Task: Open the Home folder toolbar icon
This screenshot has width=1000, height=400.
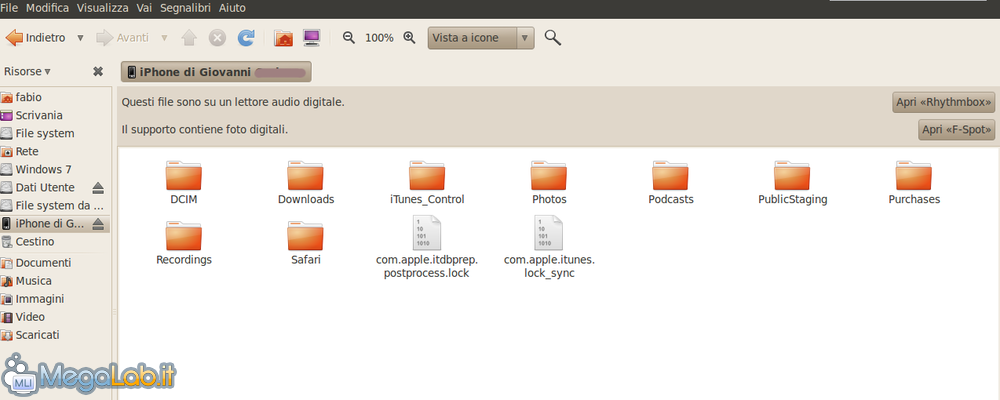Action: click(283, 38)
